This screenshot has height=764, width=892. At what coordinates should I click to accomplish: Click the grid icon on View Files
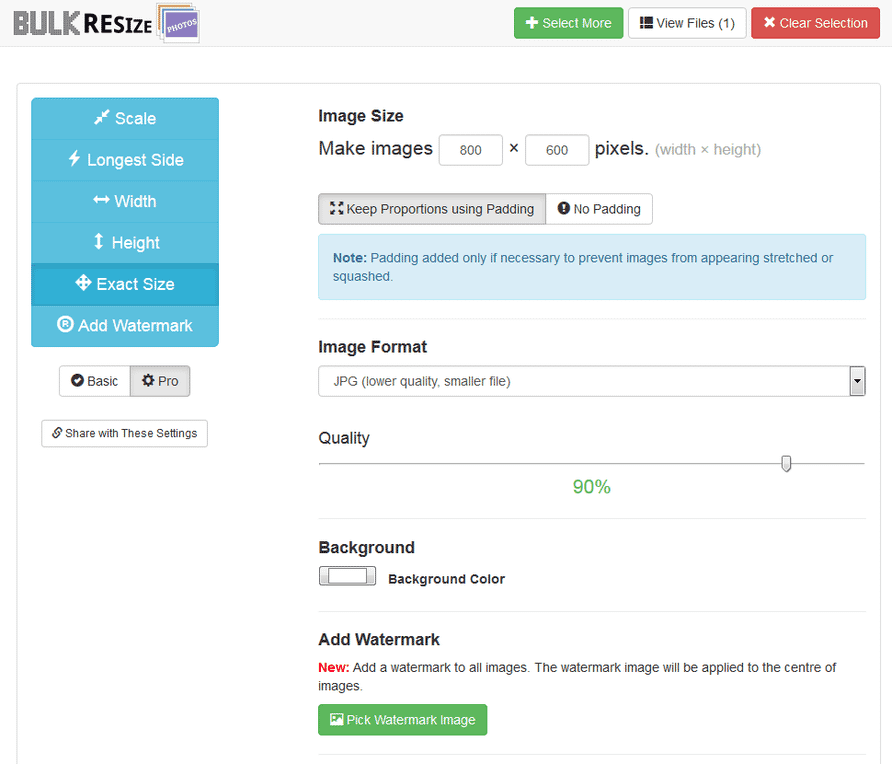[646, 23]
